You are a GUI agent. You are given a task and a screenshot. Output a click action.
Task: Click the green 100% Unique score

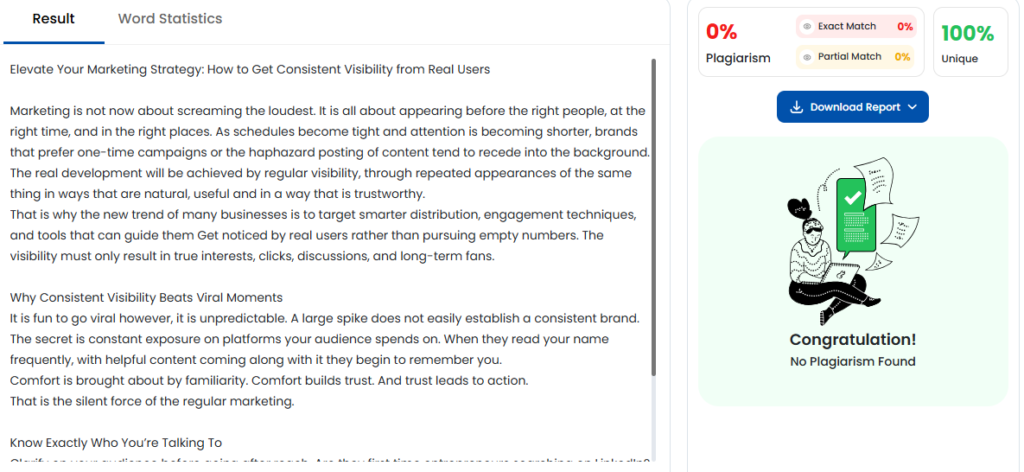tap(968, 33)
